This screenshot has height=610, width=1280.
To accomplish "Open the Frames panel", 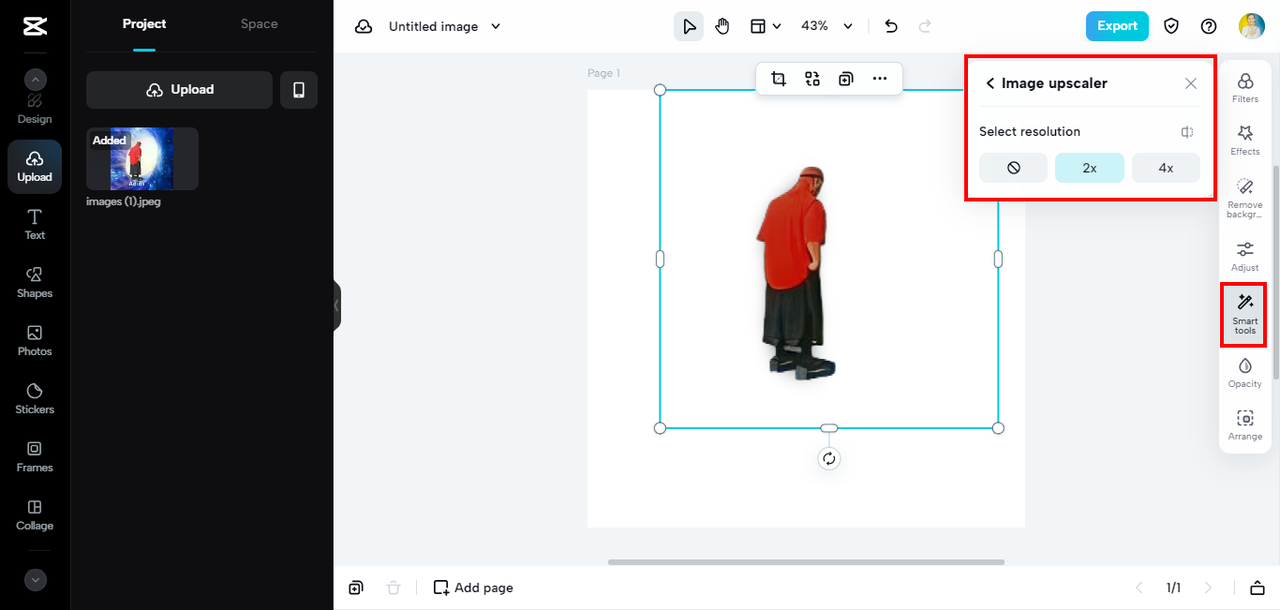I will [34, 457].
